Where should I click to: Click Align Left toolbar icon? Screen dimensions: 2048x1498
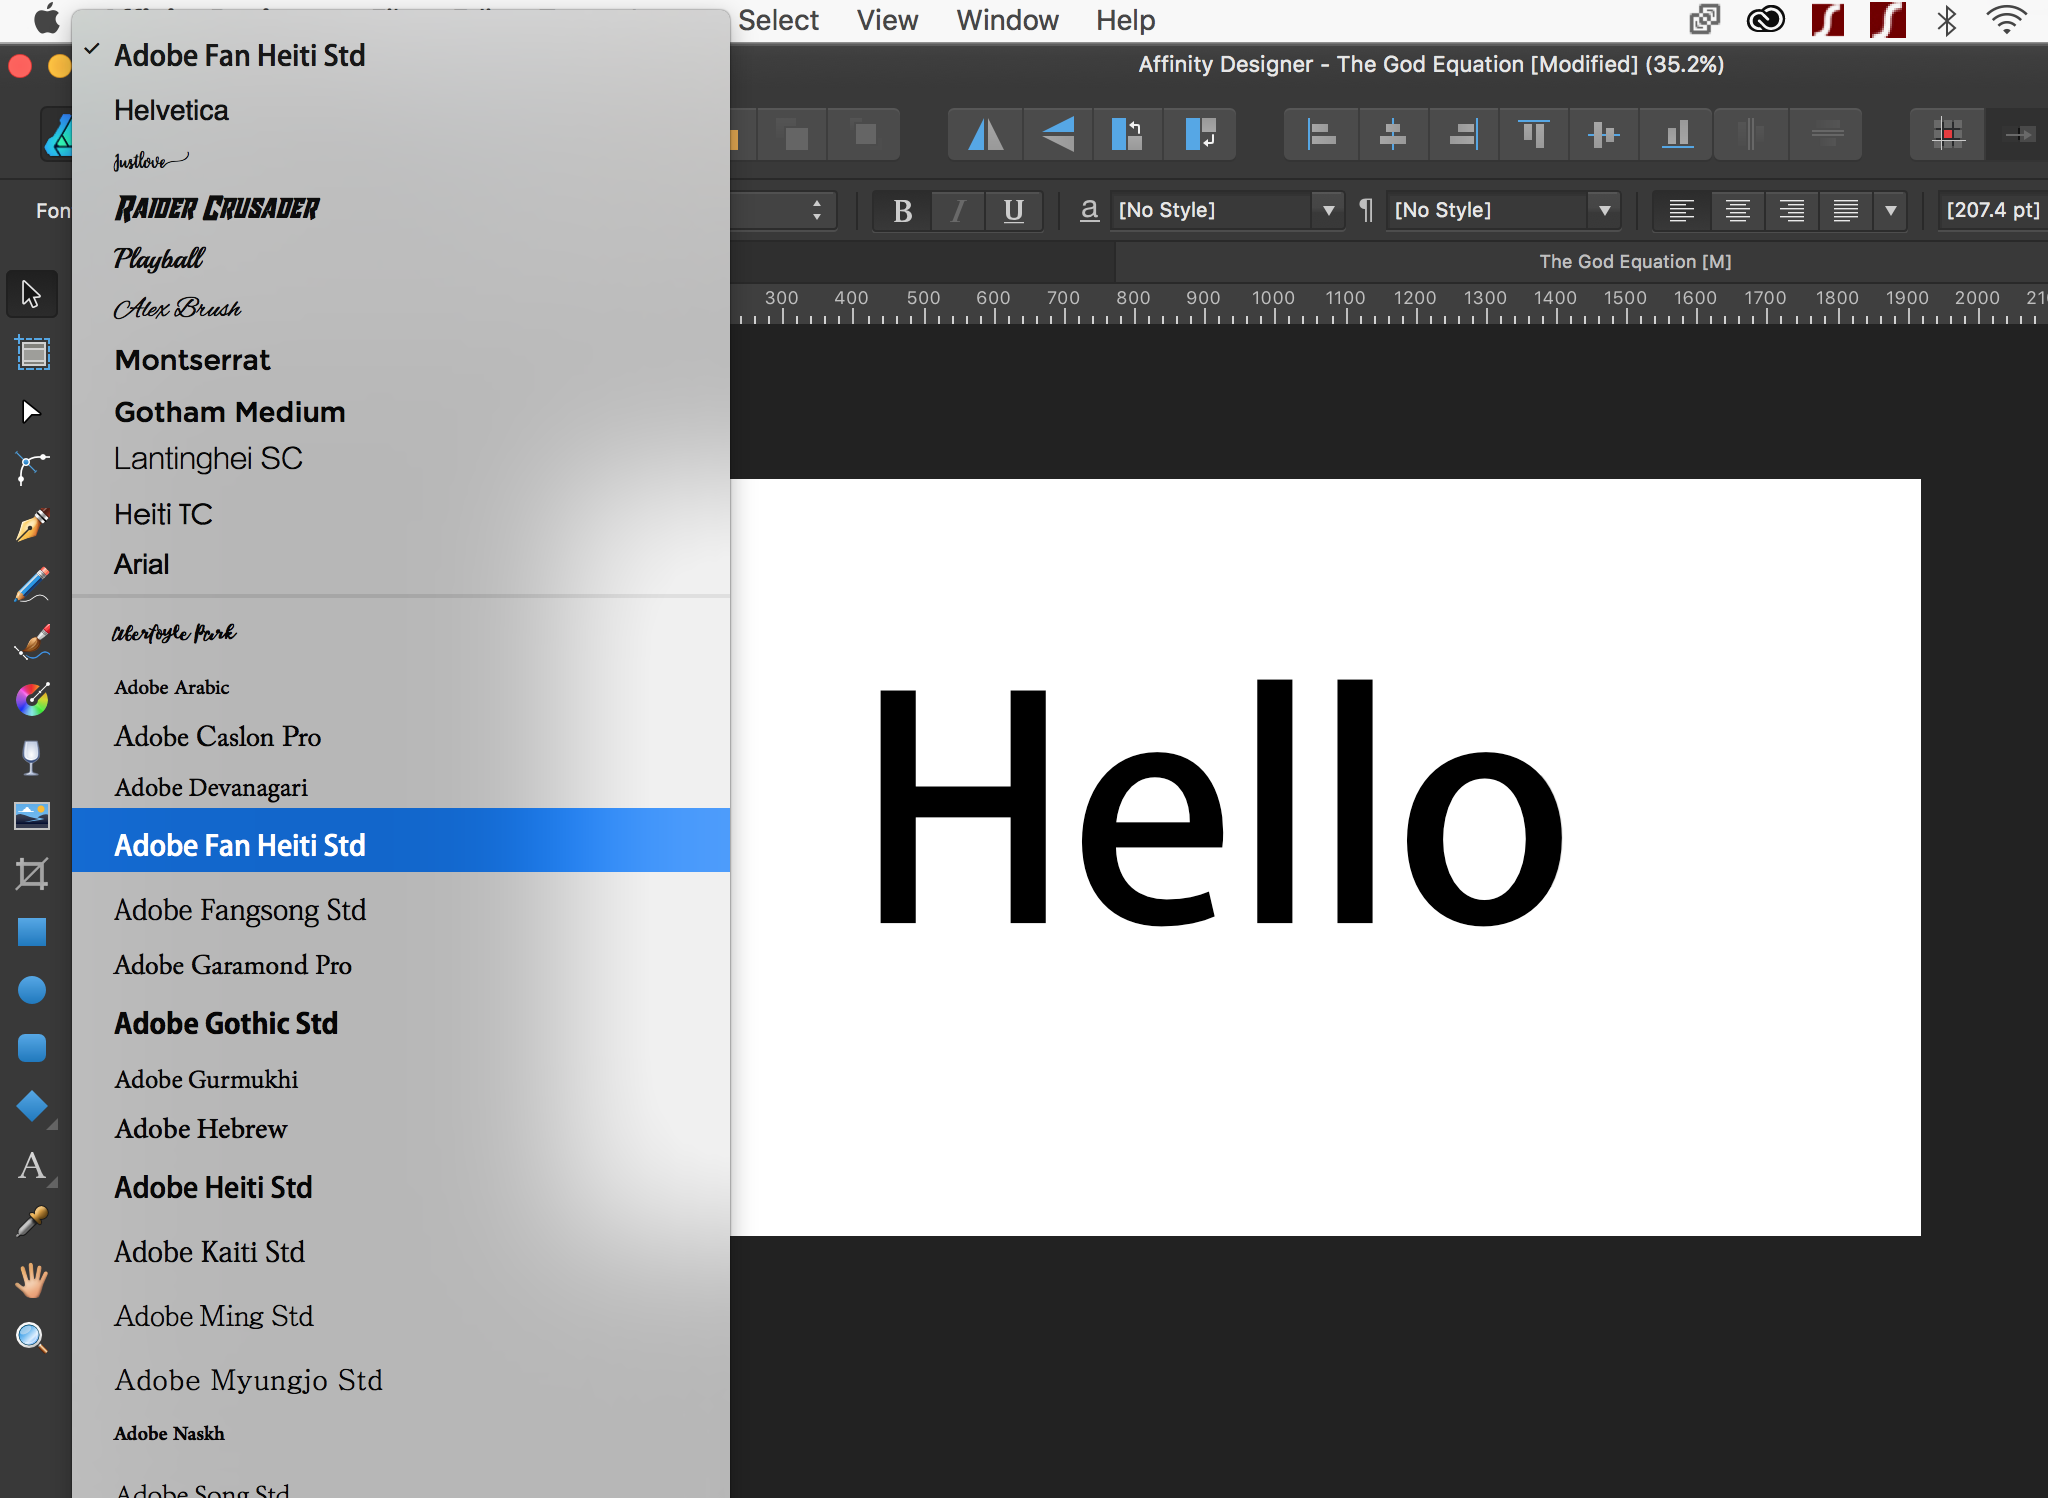[x=1321, y=134]
